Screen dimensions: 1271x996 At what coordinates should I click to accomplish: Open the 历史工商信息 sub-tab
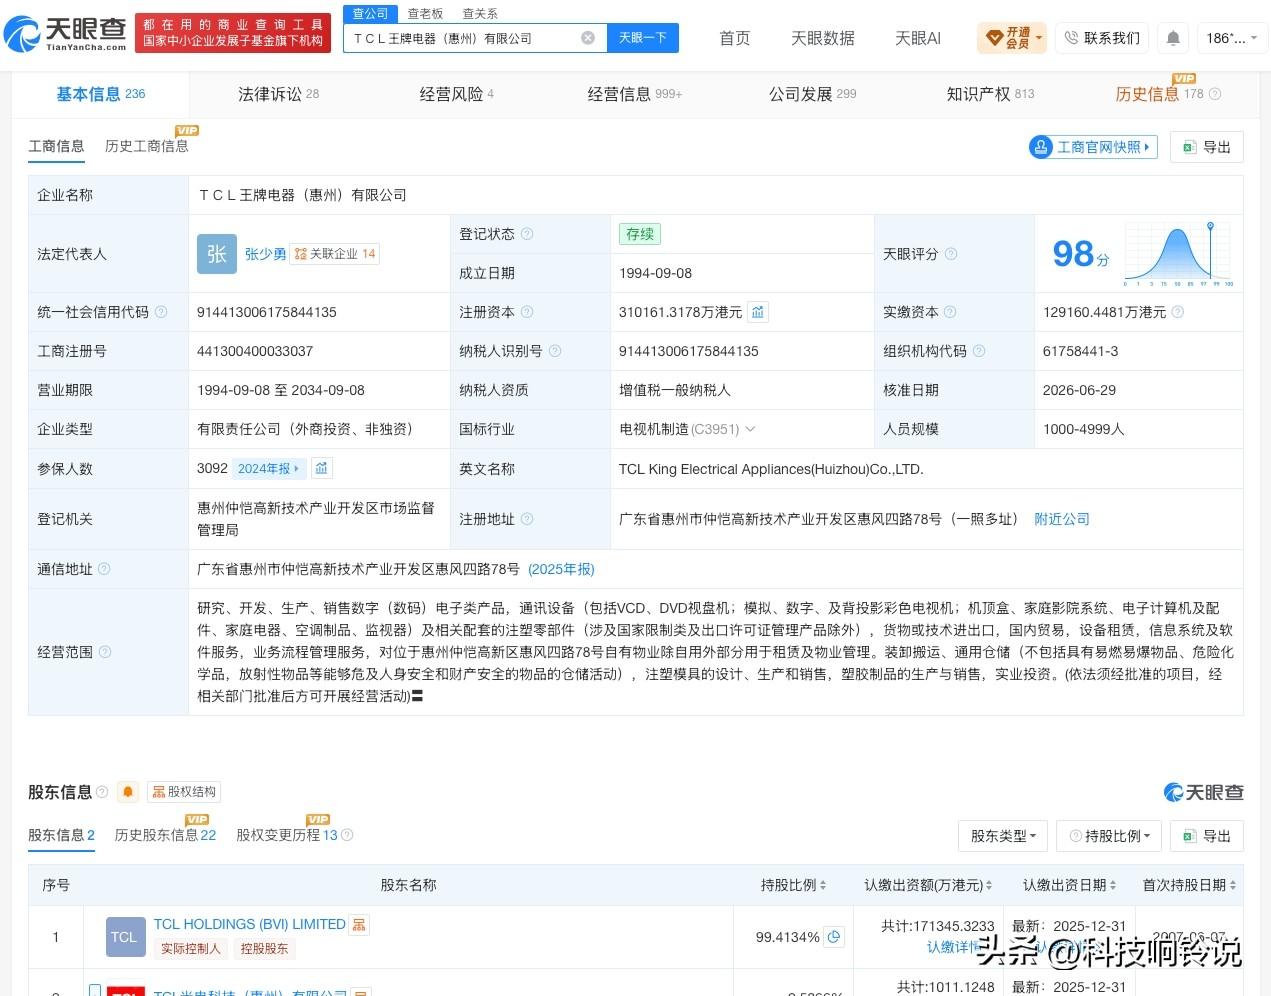pyautogui.click(x=146, y=146)
